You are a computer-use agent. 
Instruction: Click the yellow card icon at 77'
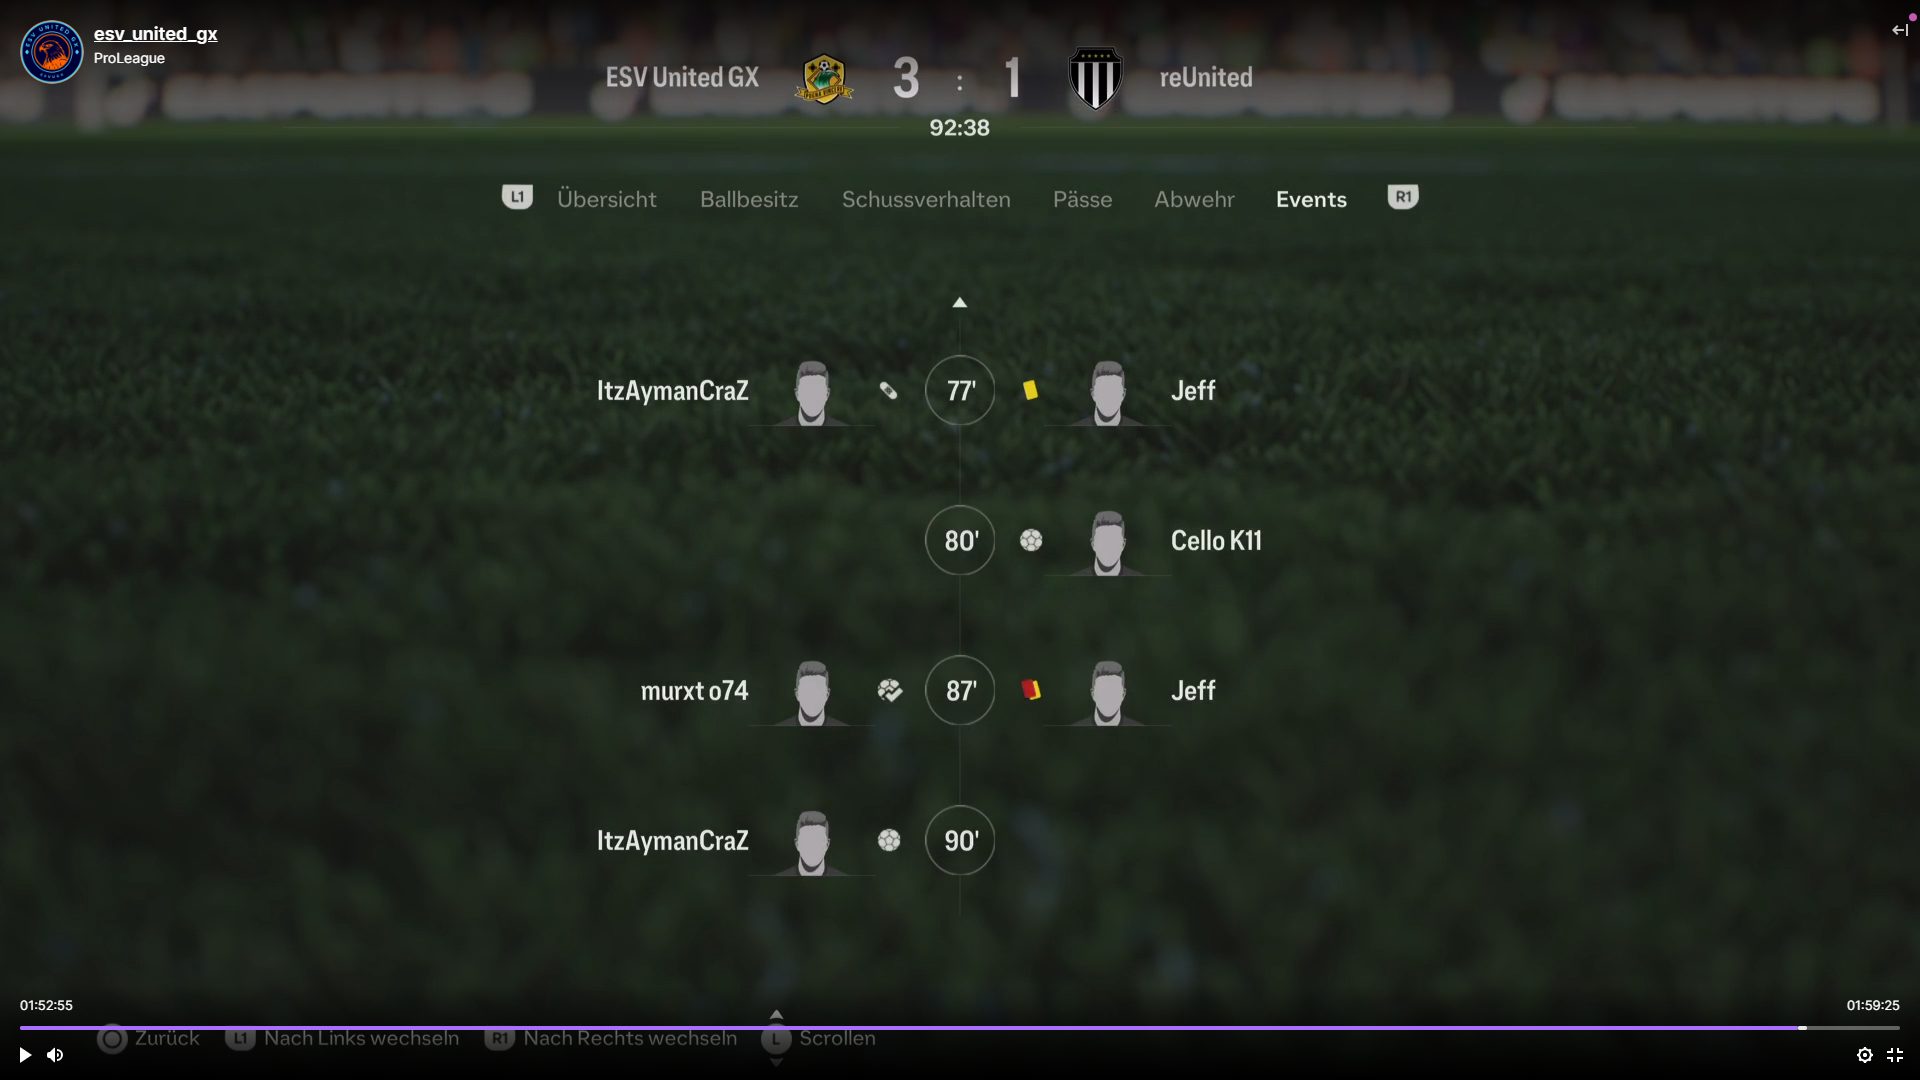(x=1030, y=390)
